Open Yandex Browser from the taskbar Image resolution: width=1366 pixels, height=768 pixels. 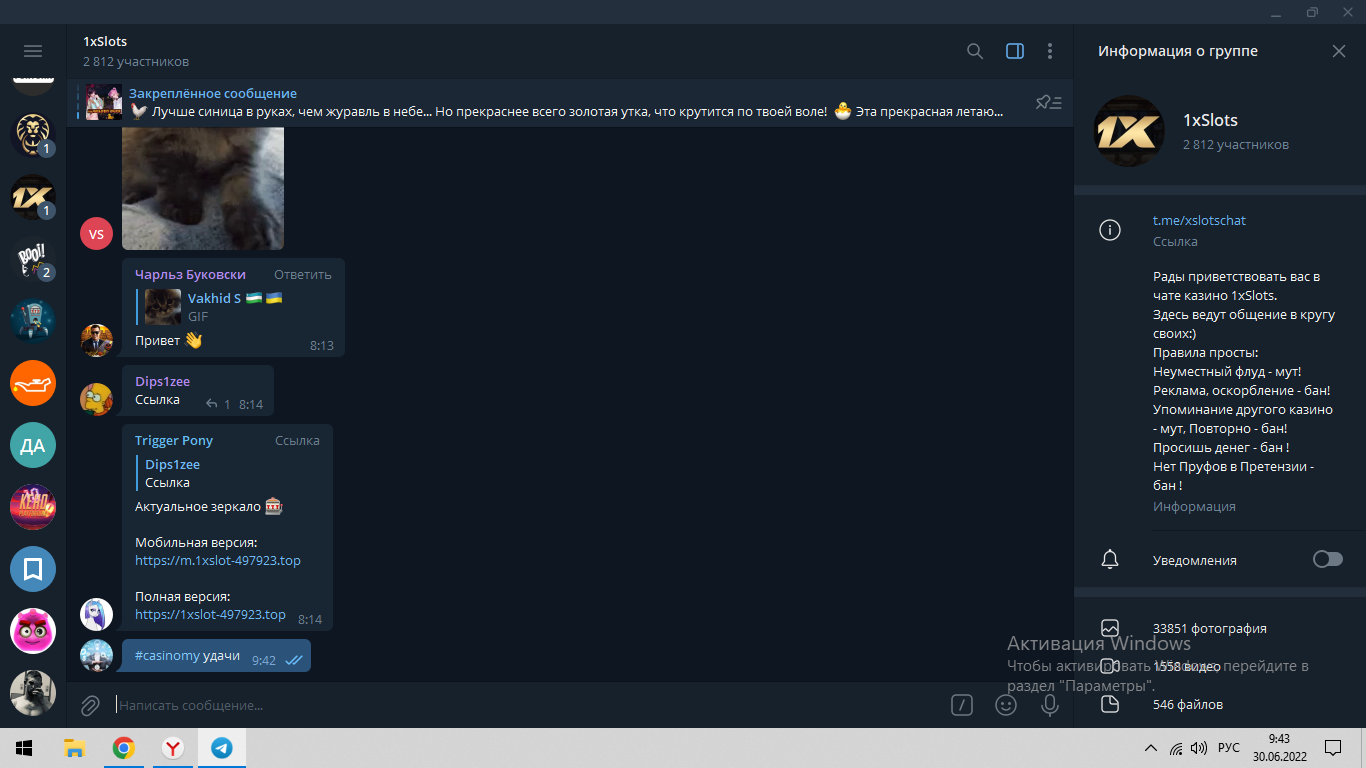pyautogui.click(x=172, y=748)
